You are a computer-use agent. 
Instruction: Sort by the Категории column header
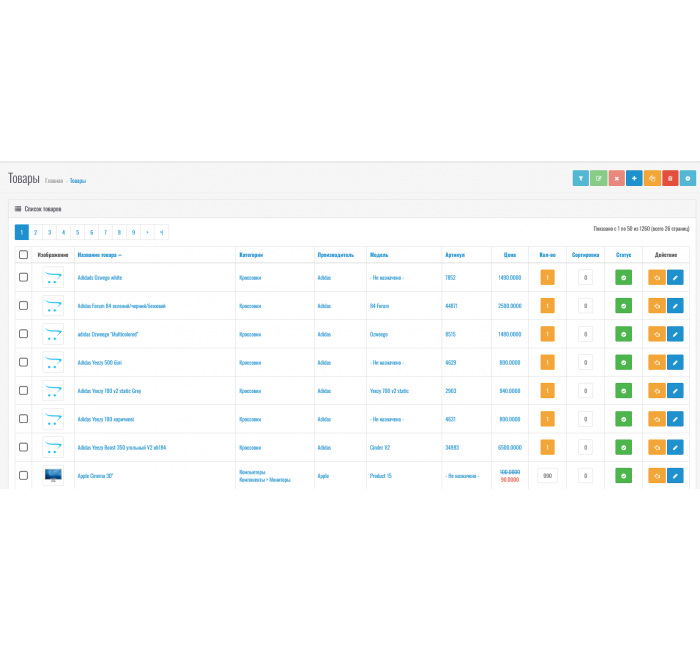(x=251, y=255)
